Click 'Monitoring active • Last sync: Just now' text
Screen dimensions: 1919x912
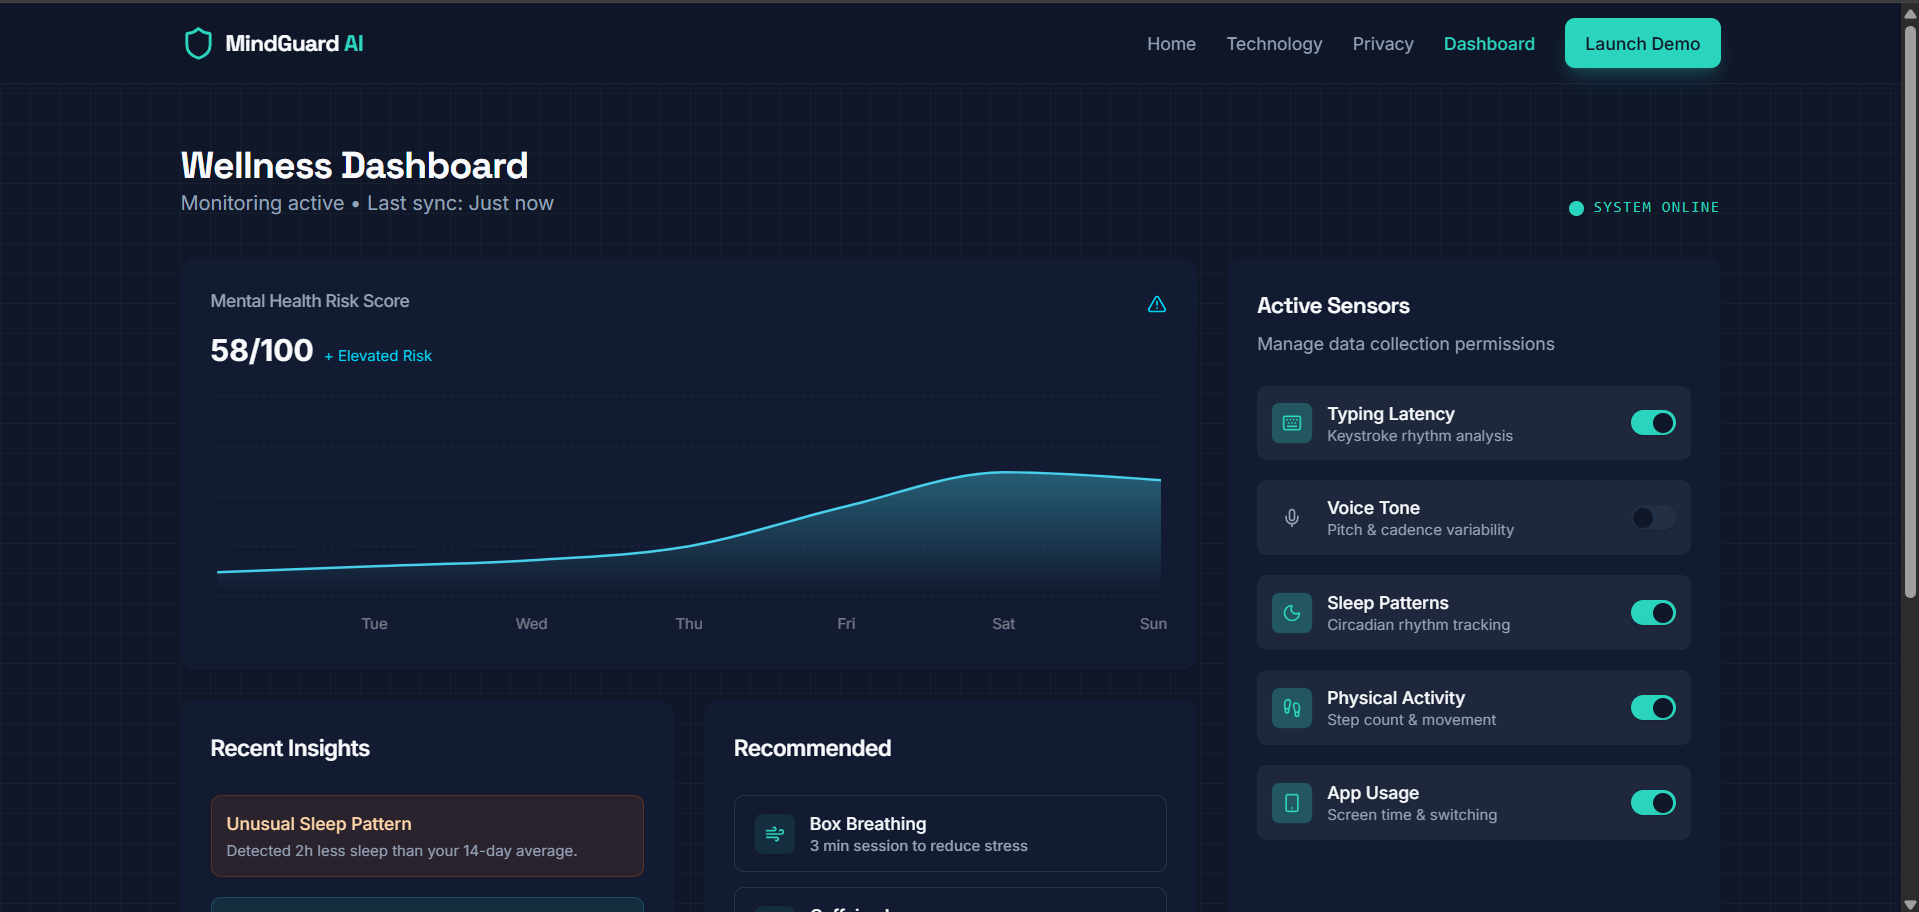[x=367, y=203]
